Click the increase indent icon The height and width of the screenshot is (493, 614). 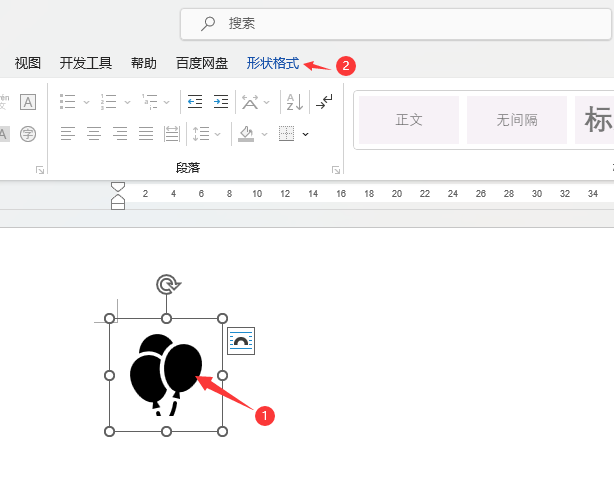pos(221,102)
